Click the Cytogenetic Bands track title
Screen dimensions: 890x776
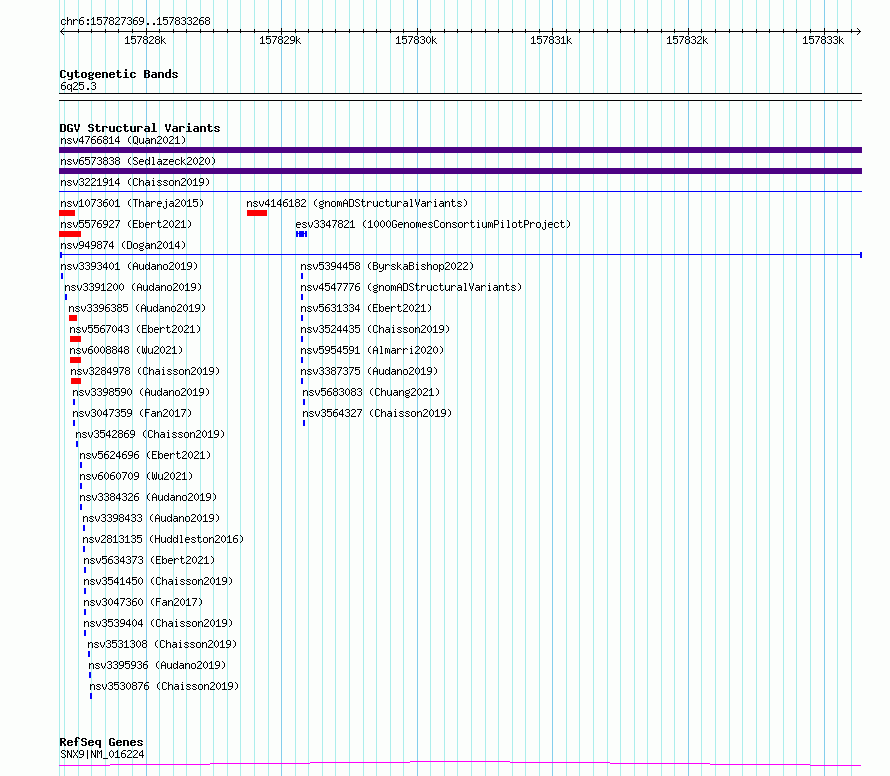pos(119,74)
